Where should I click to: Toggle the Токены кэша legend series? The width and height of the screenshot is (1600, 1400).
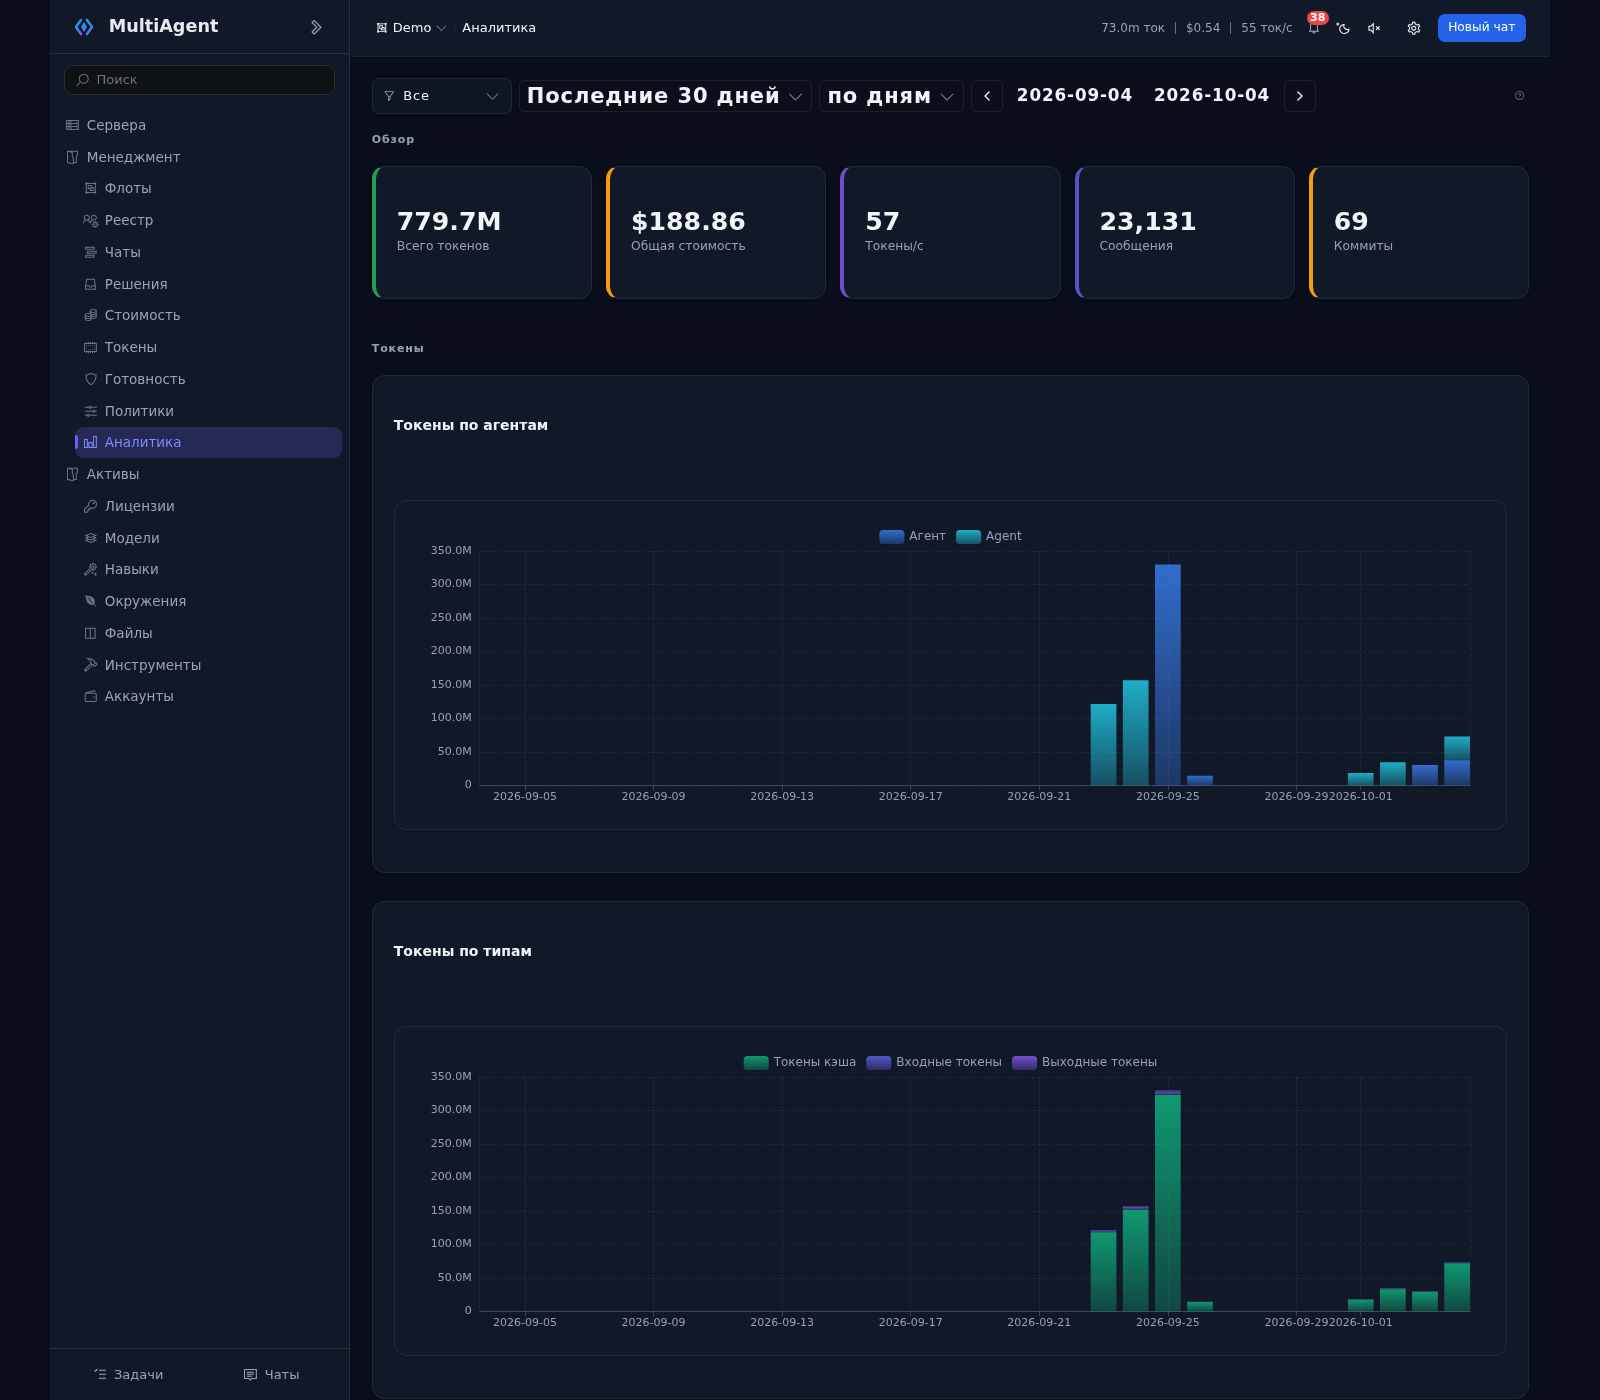pyautogui.click(x=800, y=1062)
